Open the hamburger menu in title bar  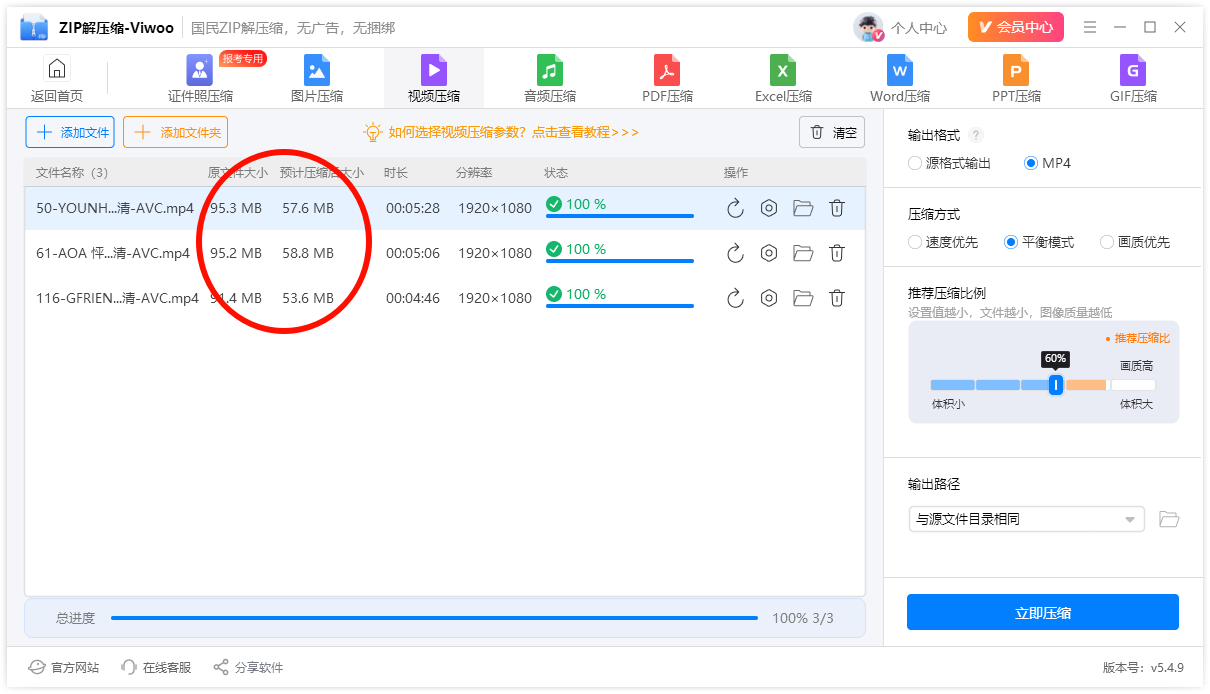coord(1090,27)
